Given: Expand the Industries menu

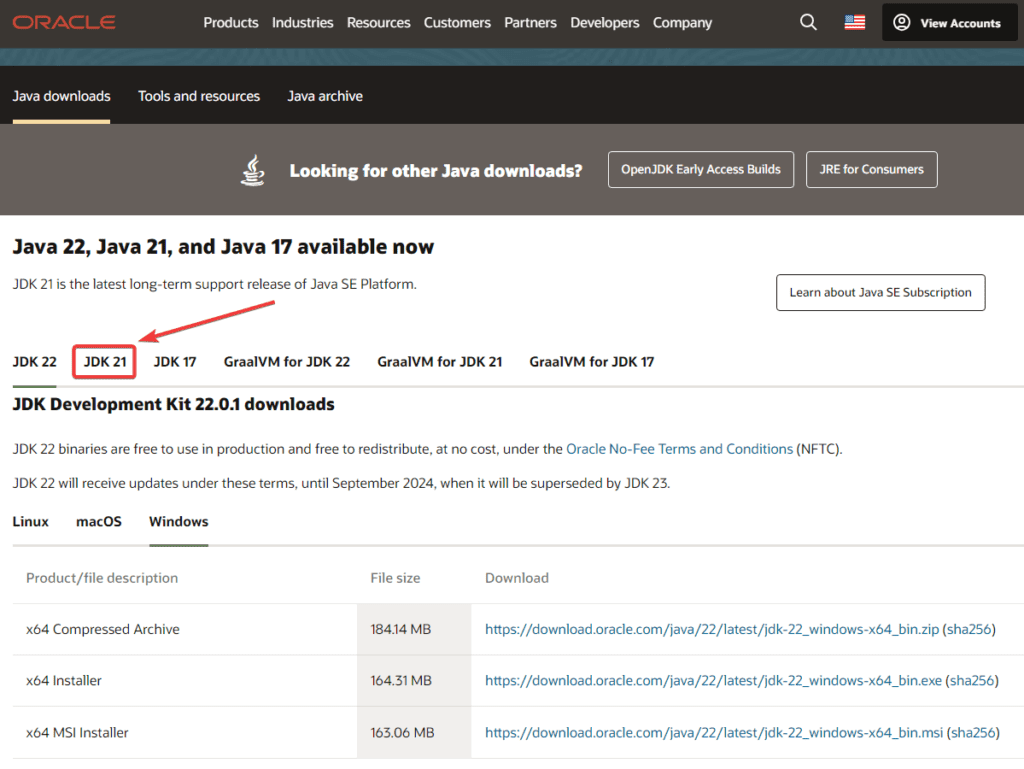Looking at the screenshot, I should pyautogui.click(x=303, y=22).
